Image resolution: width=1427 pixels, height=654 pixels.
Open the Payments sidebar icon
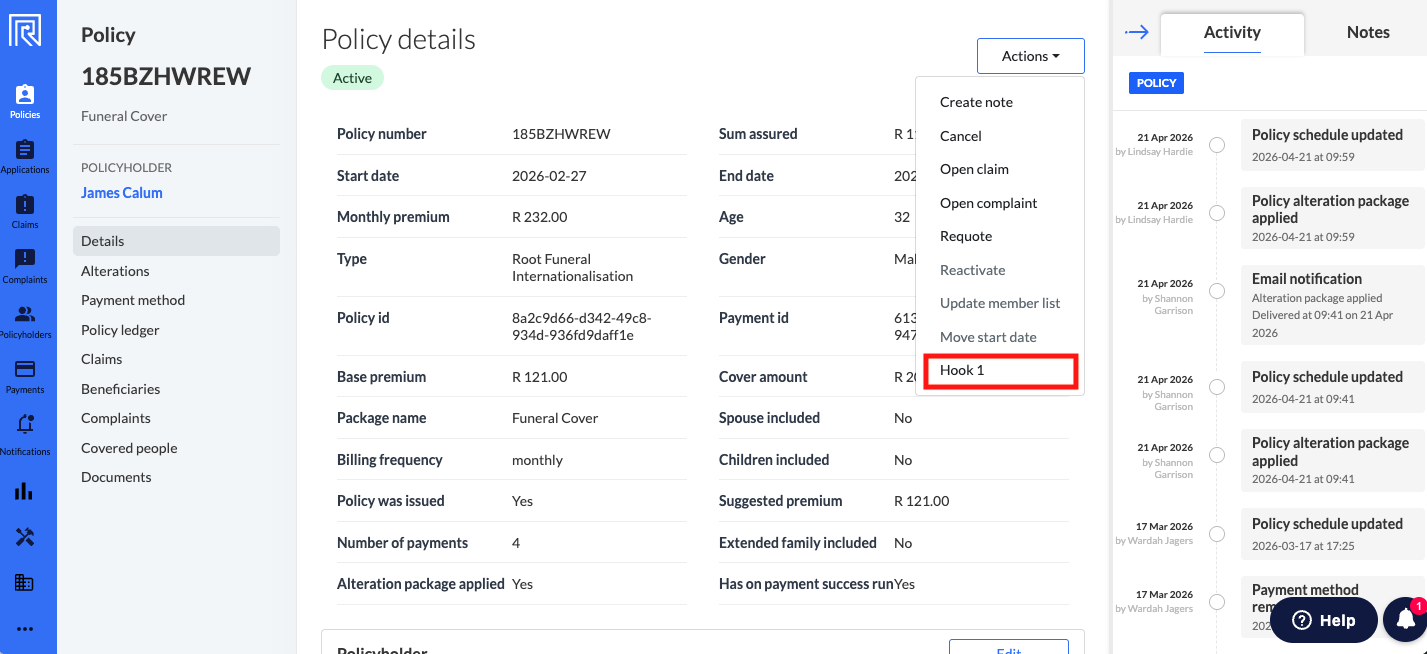pyautogui.click(x=25, y=376)
